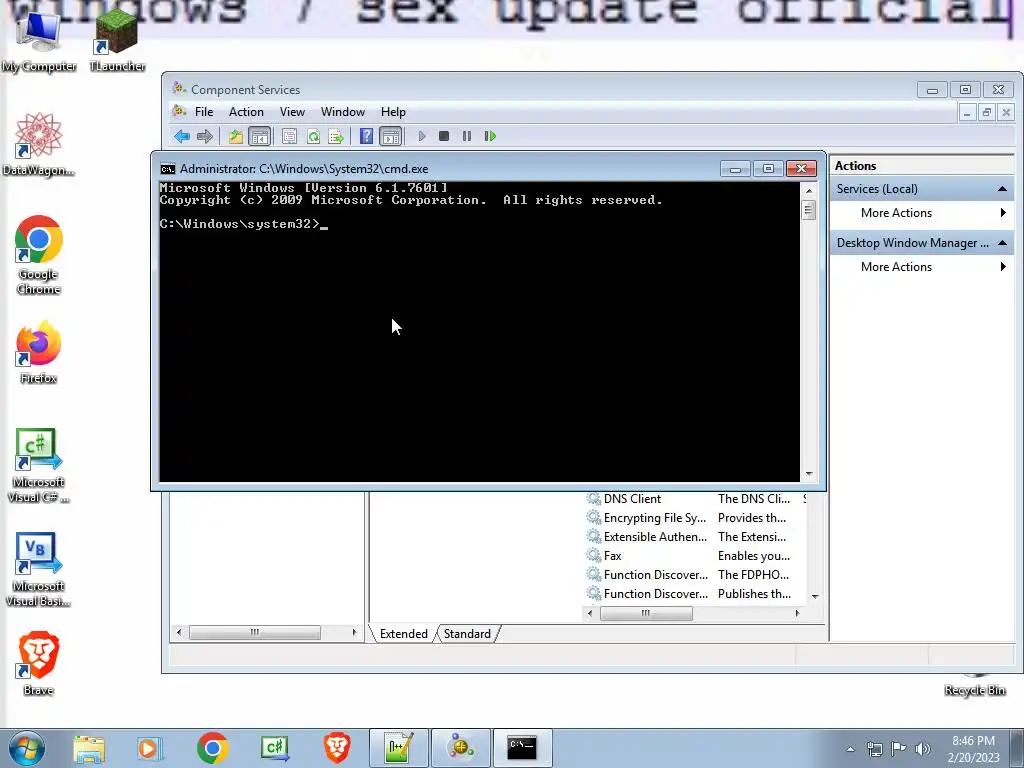Restart the service with the restart icon
This screenshot has width=1024, height=768.
tap(490, 136)
